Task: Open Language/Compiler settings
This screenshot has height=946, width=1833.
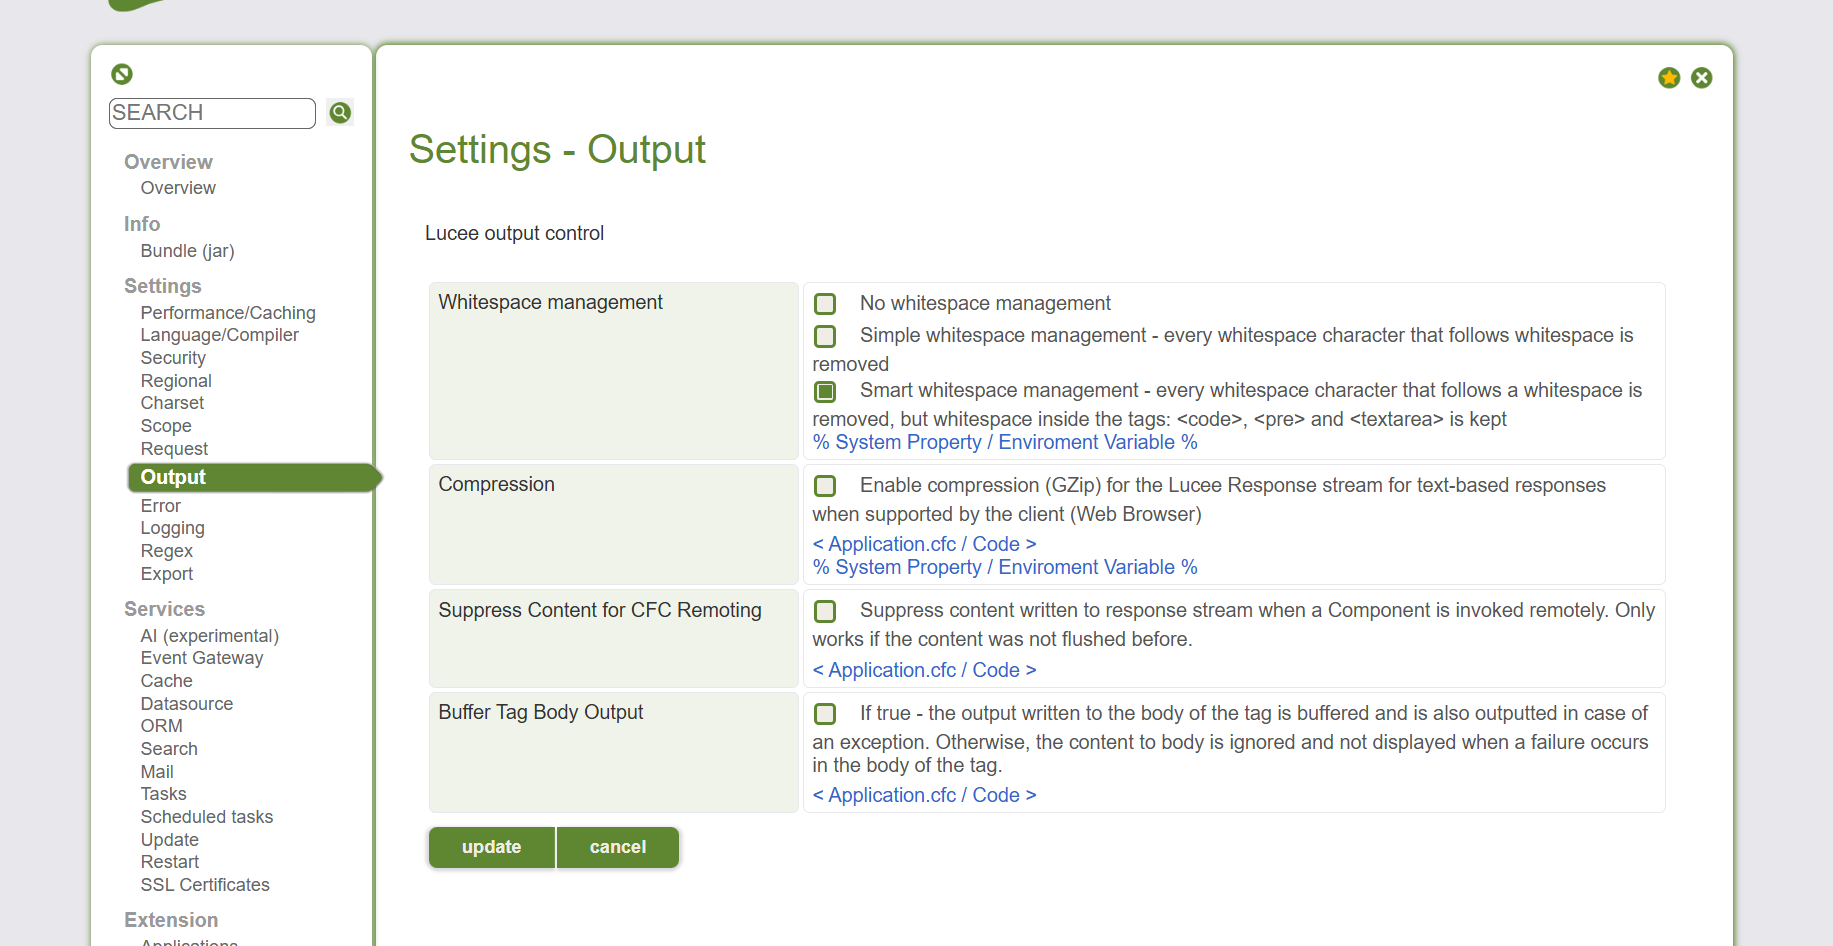Action: [x=220, y=335]
